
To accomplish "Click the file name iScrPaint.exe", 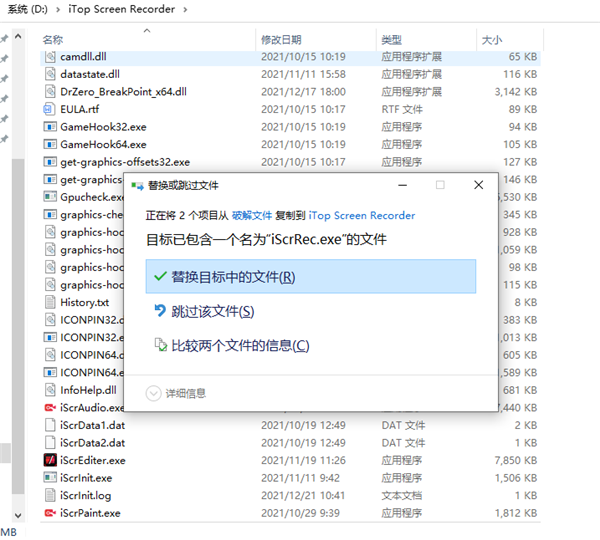I will click(90, 513).
